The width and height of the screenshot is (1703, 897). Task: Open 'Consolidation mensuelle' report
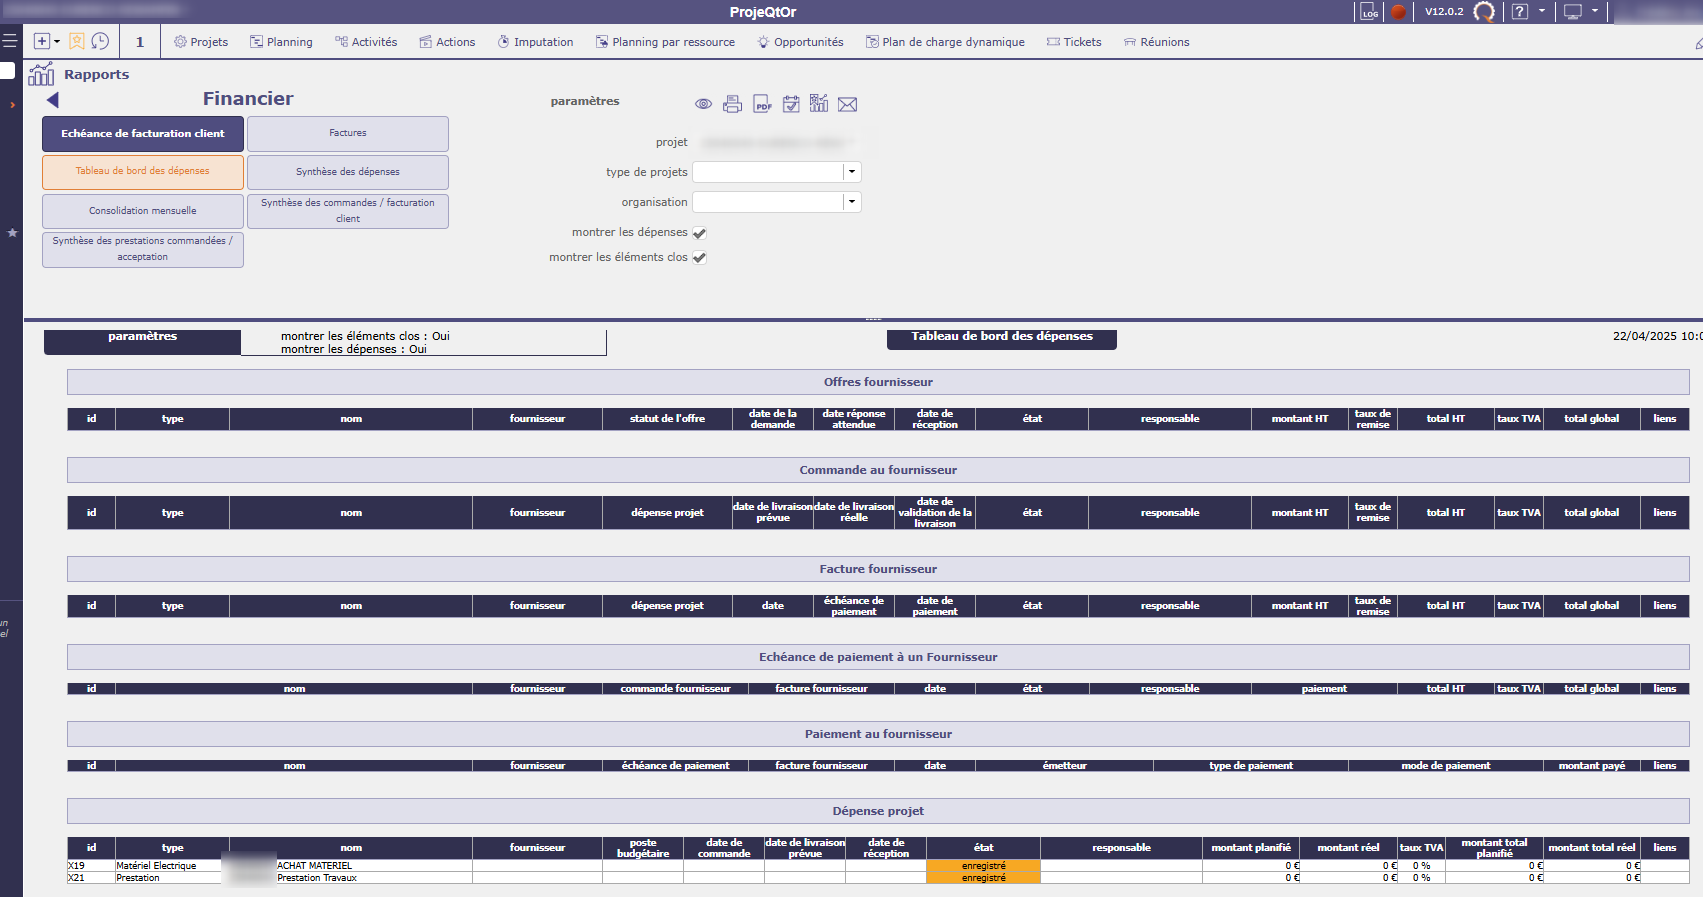click(143, 211)
